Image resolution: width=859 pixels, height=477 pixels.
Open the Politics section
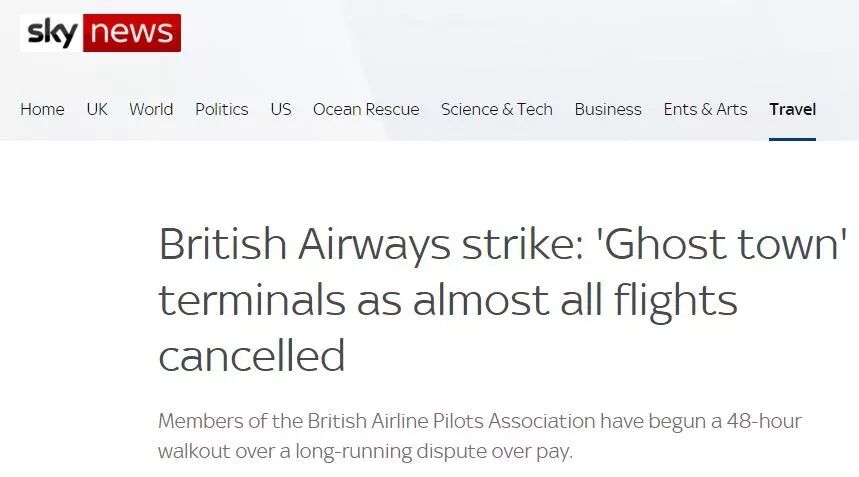coord(221,109)
